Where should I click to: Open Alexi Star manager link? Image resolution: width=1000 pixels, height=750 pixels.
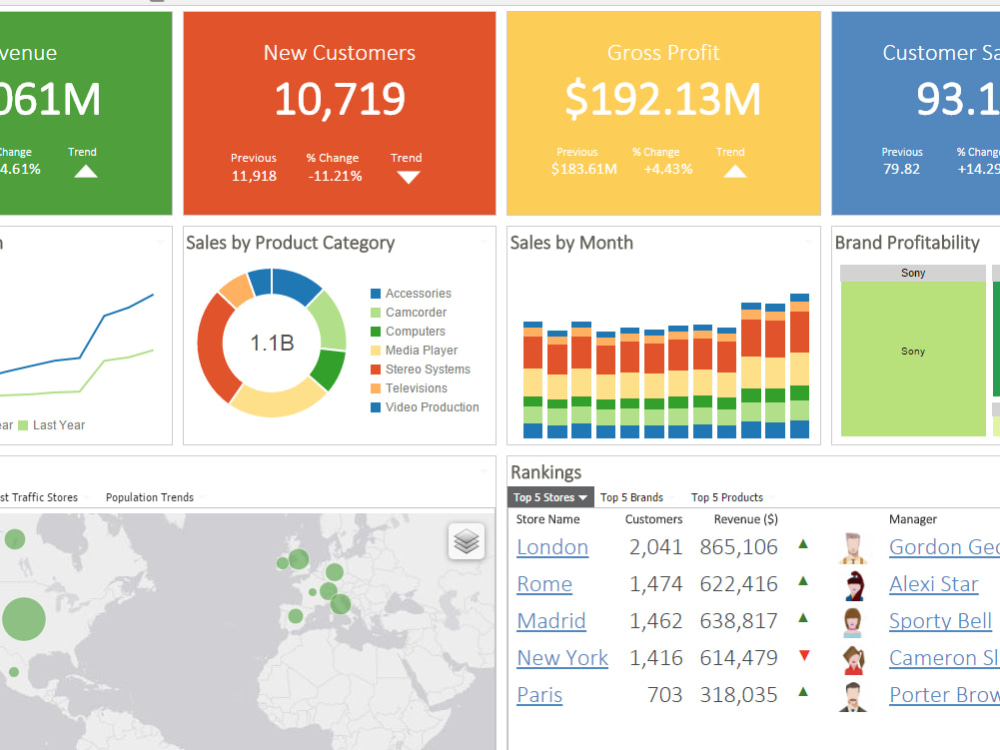934,584
